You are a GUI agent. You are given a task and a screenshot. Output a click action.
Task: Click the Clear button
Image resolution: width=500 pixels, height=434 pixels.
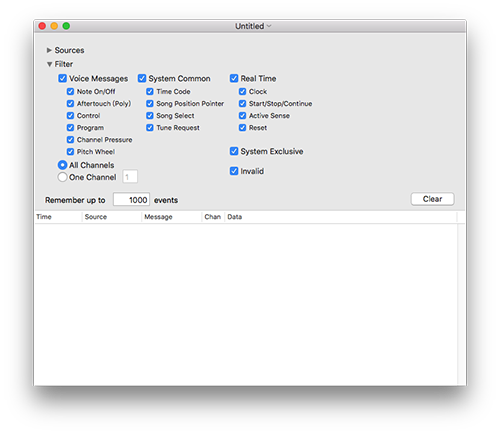432,199
